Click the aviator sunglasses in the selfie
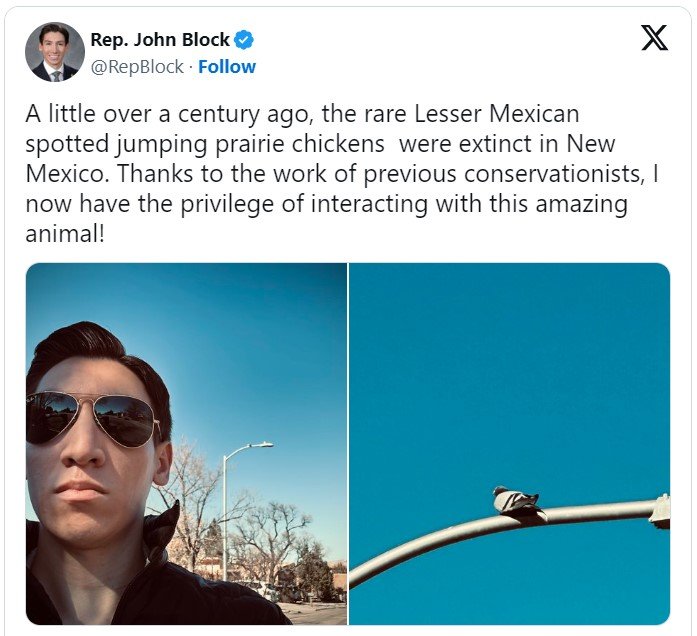This screenshot has width=697, height=636. coord(93,418)
